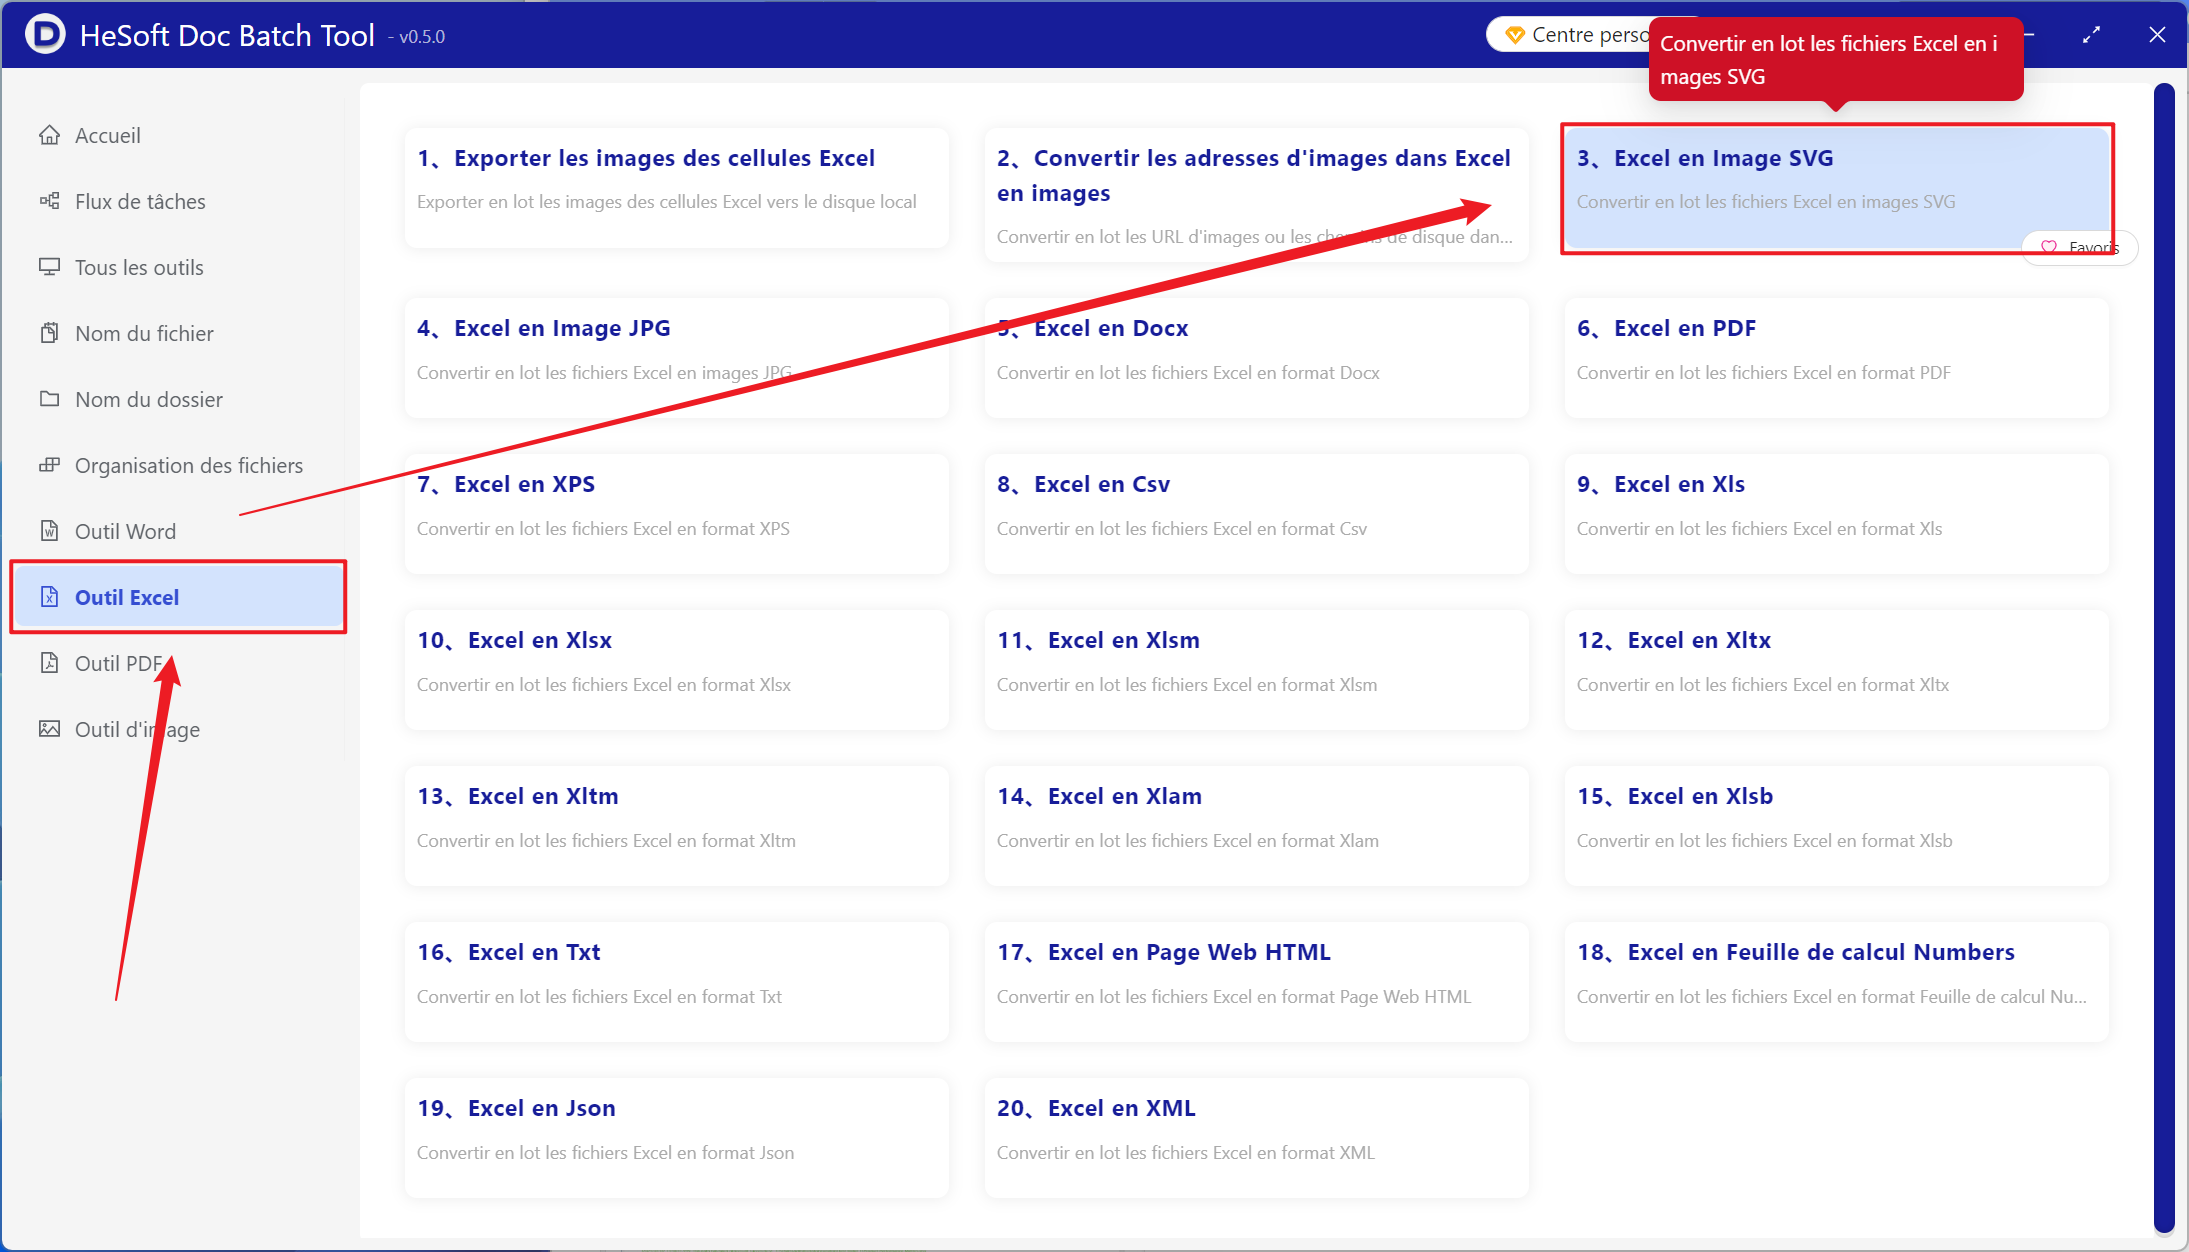Viewport: 2189px width, 1252px height.
Task: Click the Tous les outils monitor icon
Action: tap(49, 267)
